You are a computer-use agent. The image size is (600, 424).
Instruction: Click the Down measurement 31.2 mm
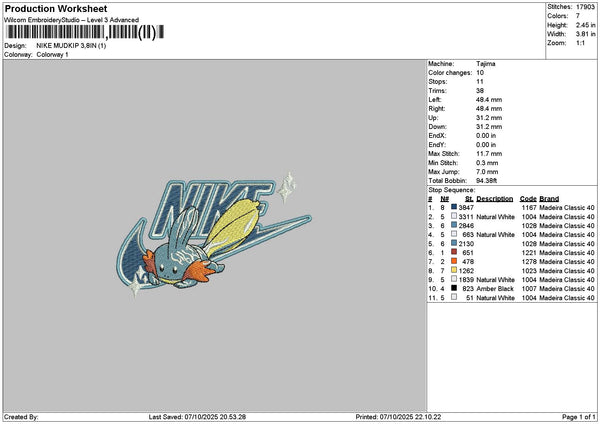(489, 127)
